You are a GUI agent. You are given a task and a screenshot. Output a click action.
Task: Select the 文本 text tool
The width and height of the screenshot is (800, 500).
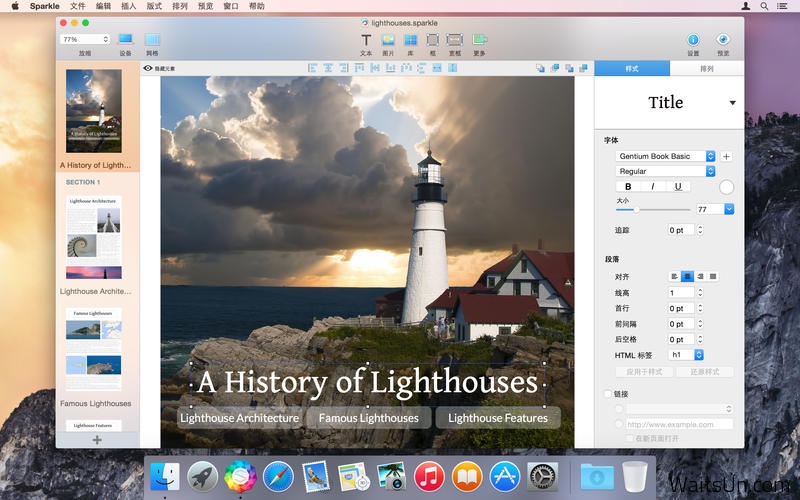click(x=366, y=40)
